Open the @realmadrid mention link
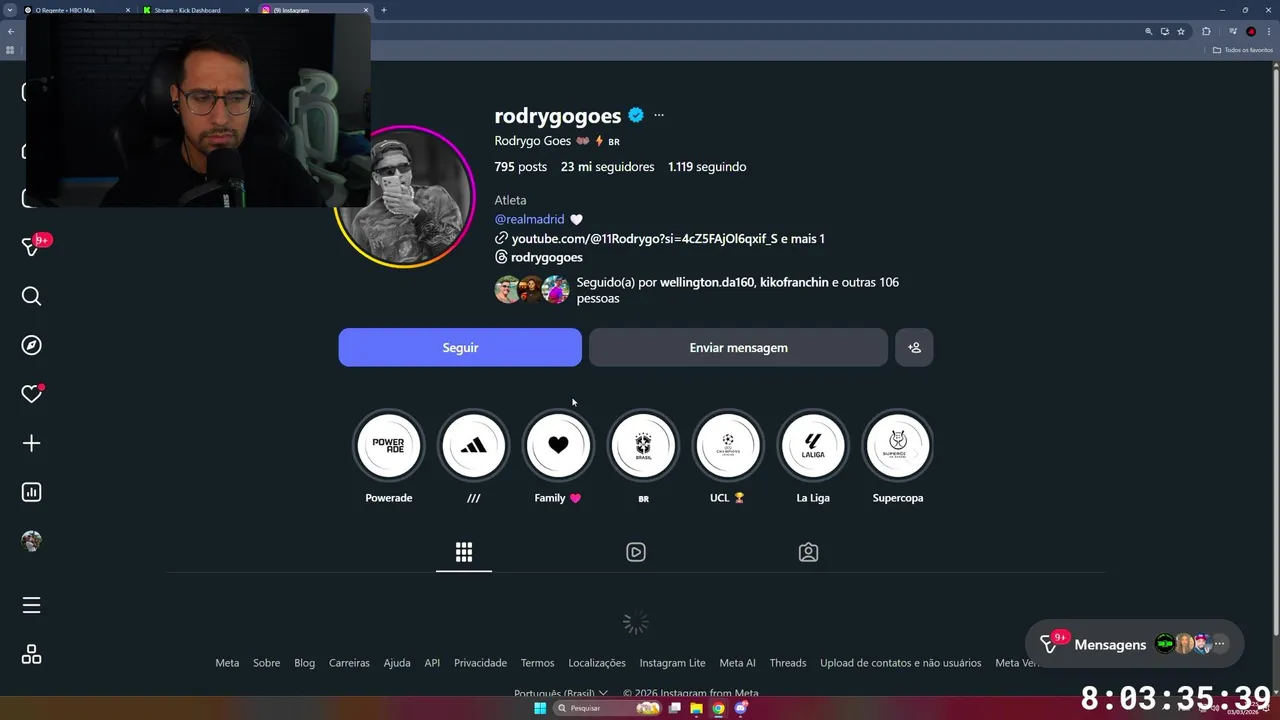Screen dimensions: 1280x720 coord(529,219)
